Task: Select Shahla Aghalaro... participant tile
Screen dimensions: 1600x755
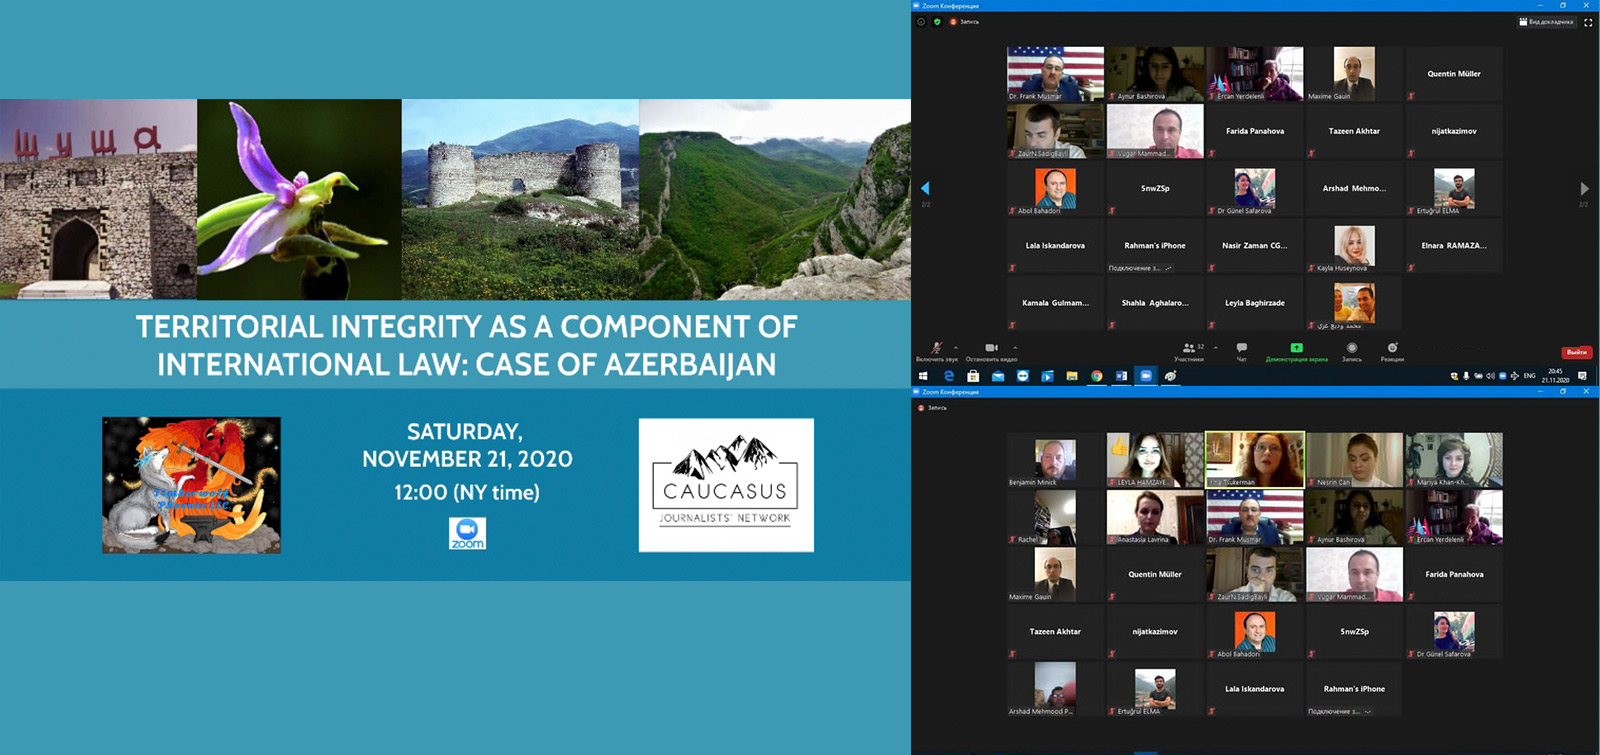Action: pyautogui.click(x=1155, y=303)
